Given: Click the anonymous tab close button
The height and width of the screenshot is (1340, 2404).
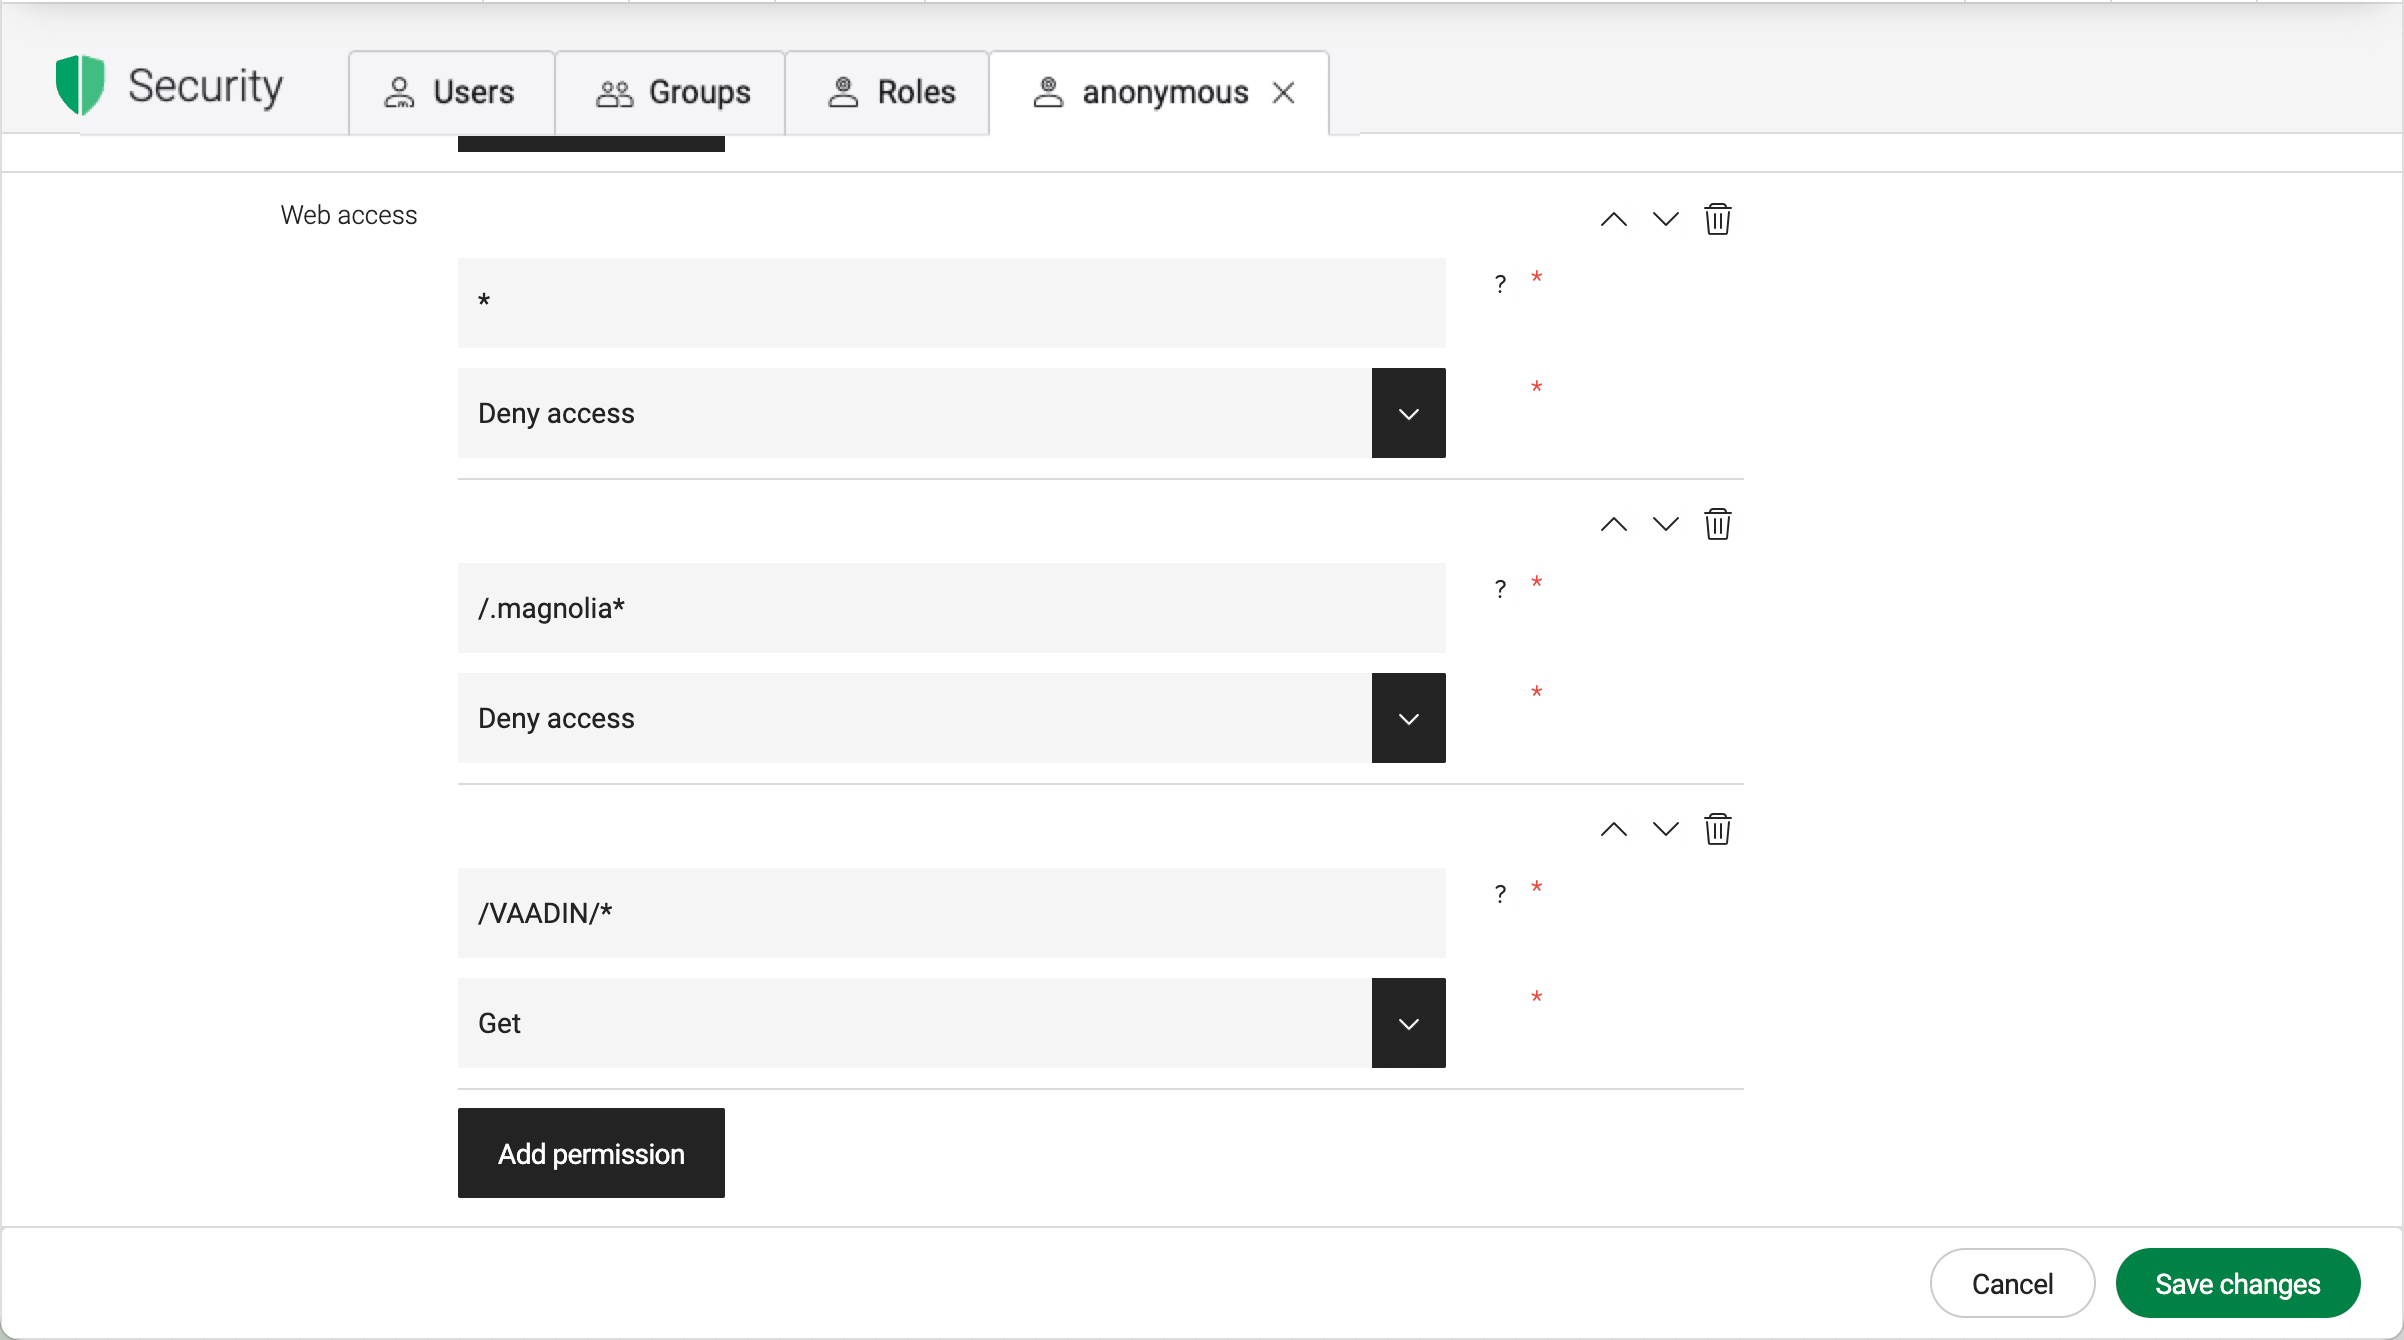Looking at the screenshot, I should click(1285, 92).
